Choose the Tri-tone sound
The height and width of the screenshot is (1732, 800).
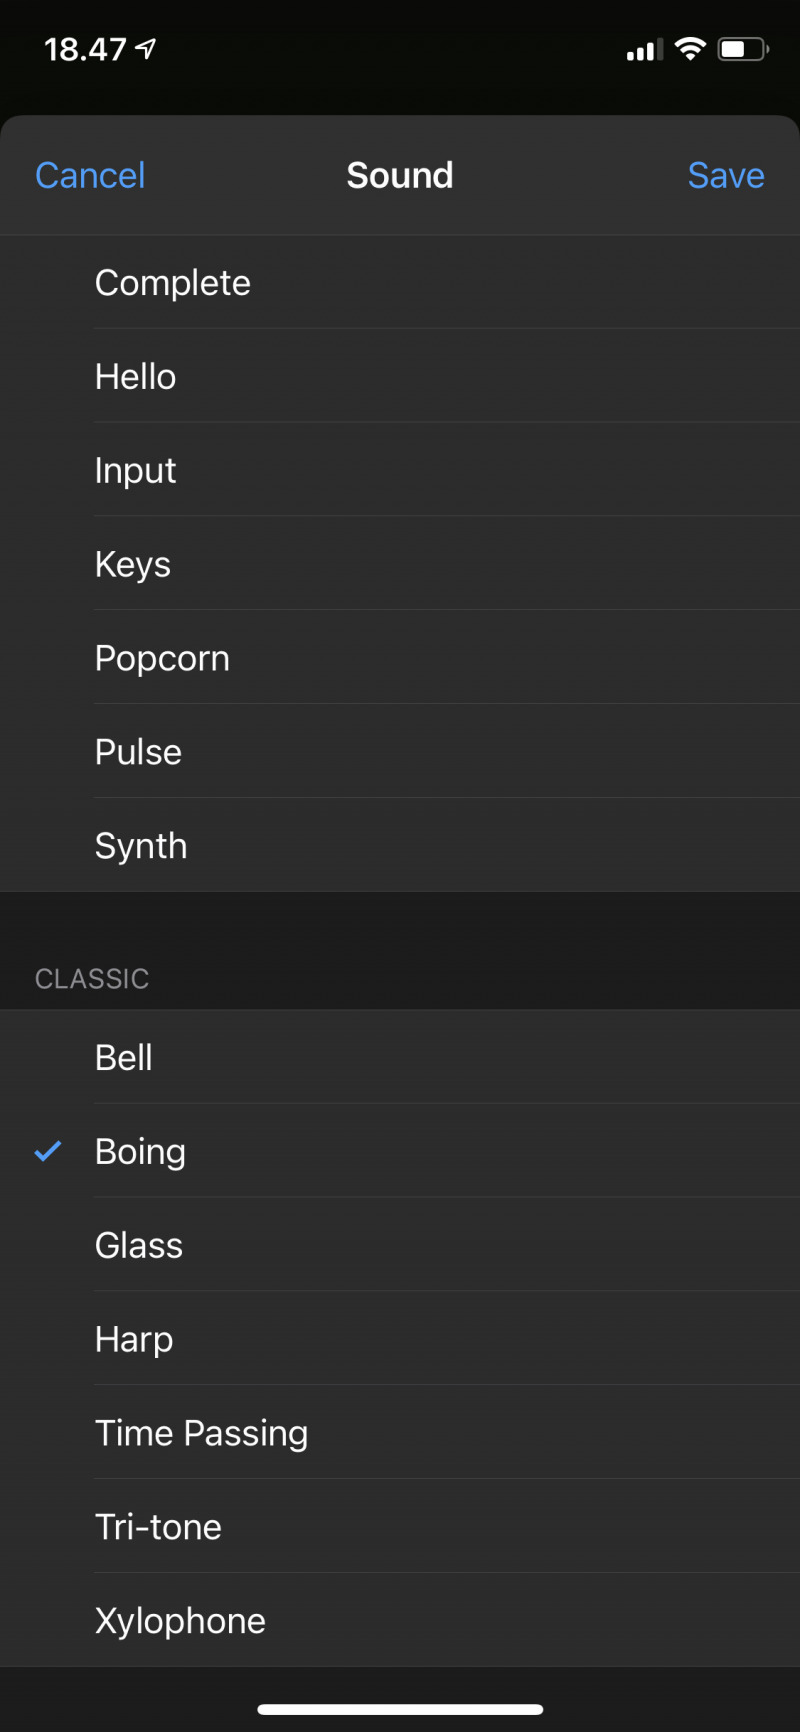(158, 1527)
